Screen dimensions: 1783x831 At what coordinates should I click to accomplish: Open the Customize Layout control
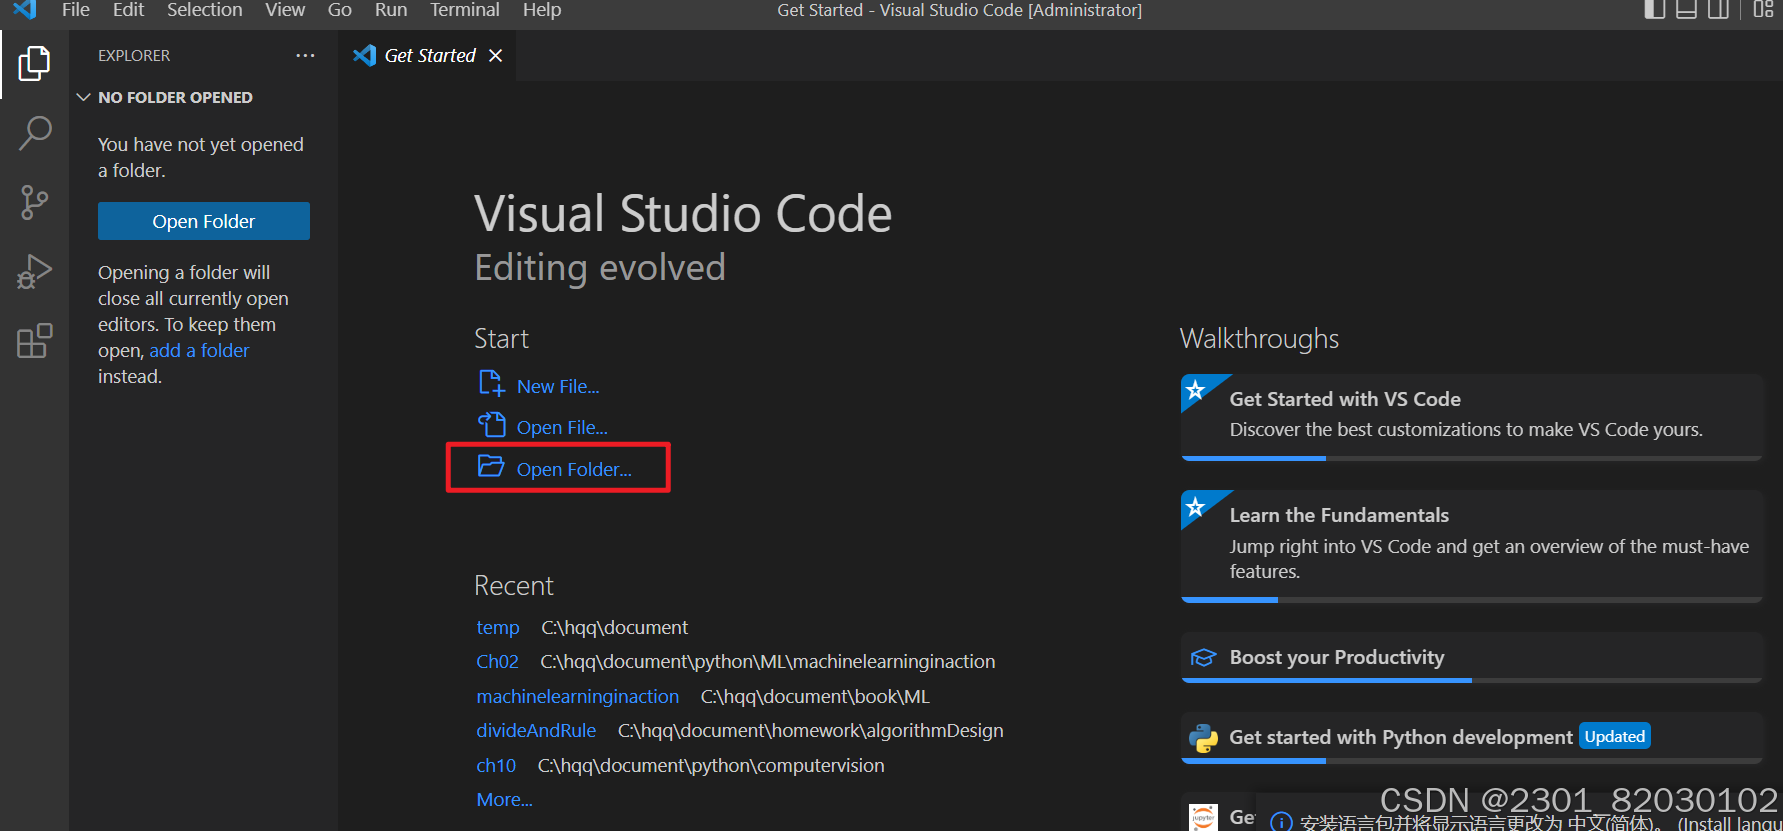[x=1763, y=10]
